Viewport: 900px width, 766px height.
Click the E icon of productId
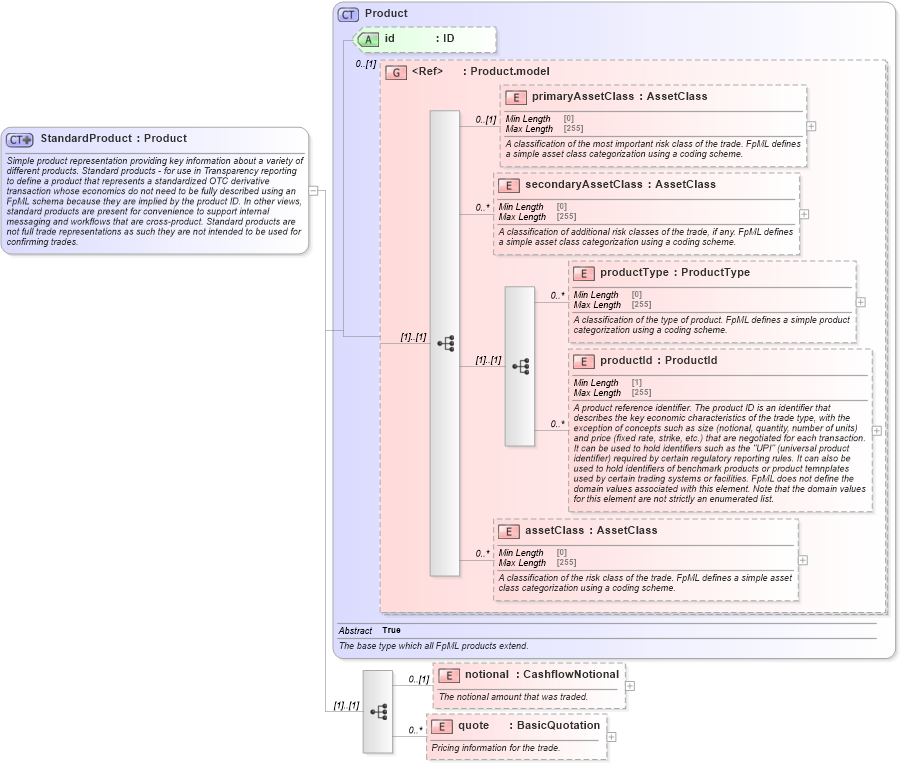click(584, 361)
